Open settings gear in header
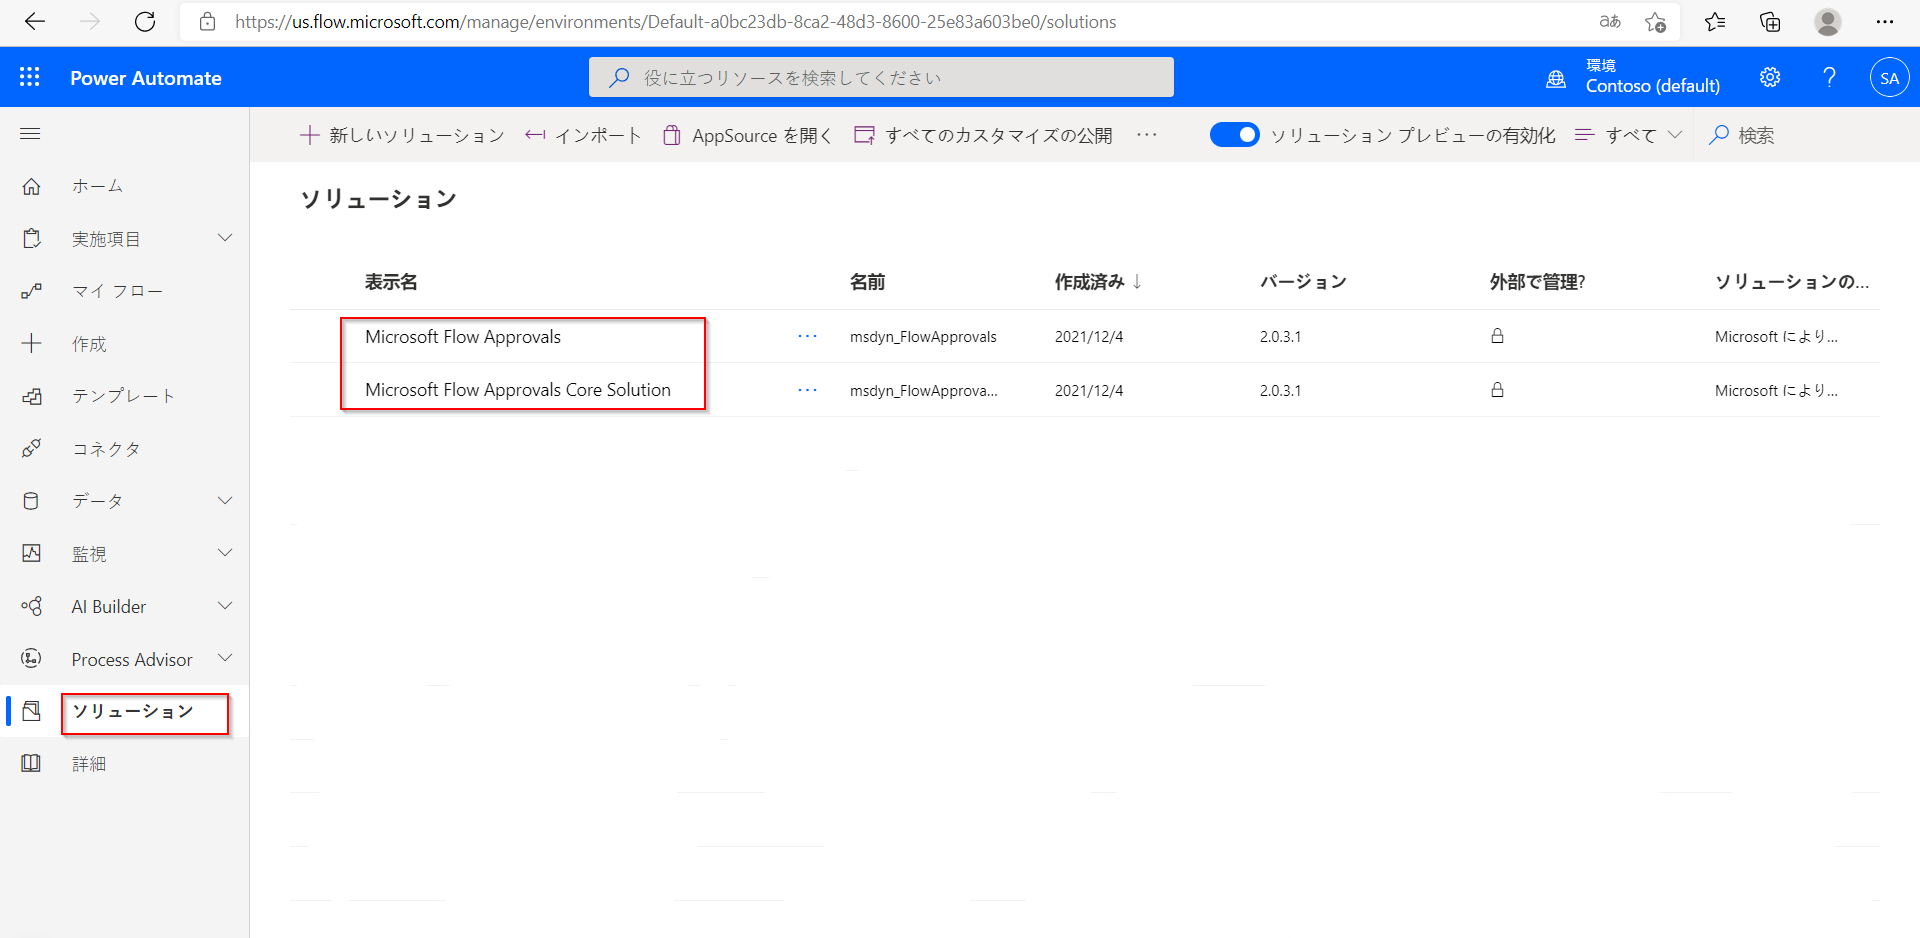The width and height of the screenshot is (1920, 938). 1770,77
